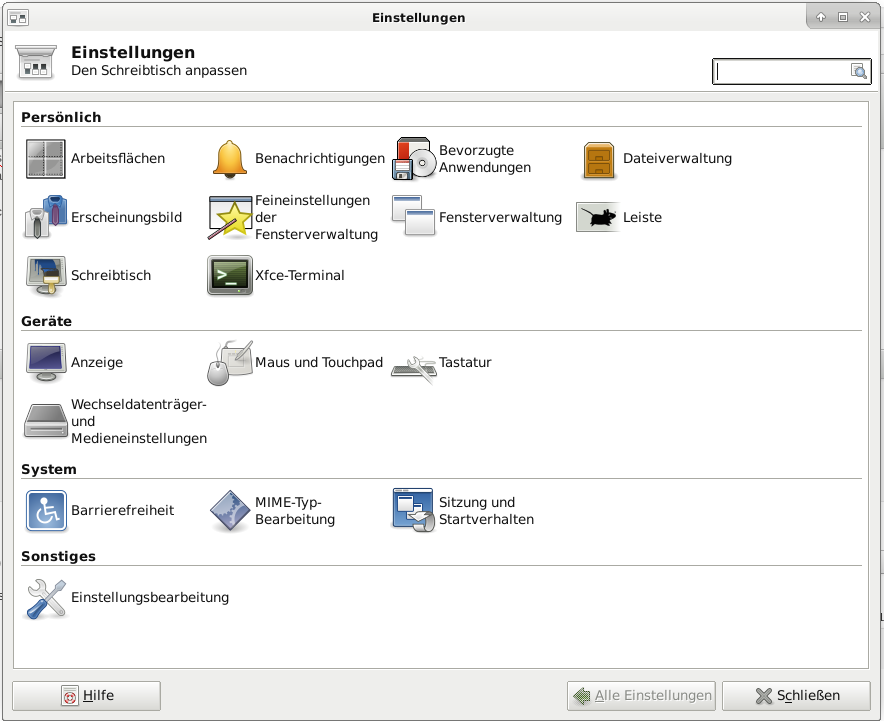The width and height of the screenshot is (884, 721).
Task: Click the search magnifier icon in search field
Action: (859, 71)
